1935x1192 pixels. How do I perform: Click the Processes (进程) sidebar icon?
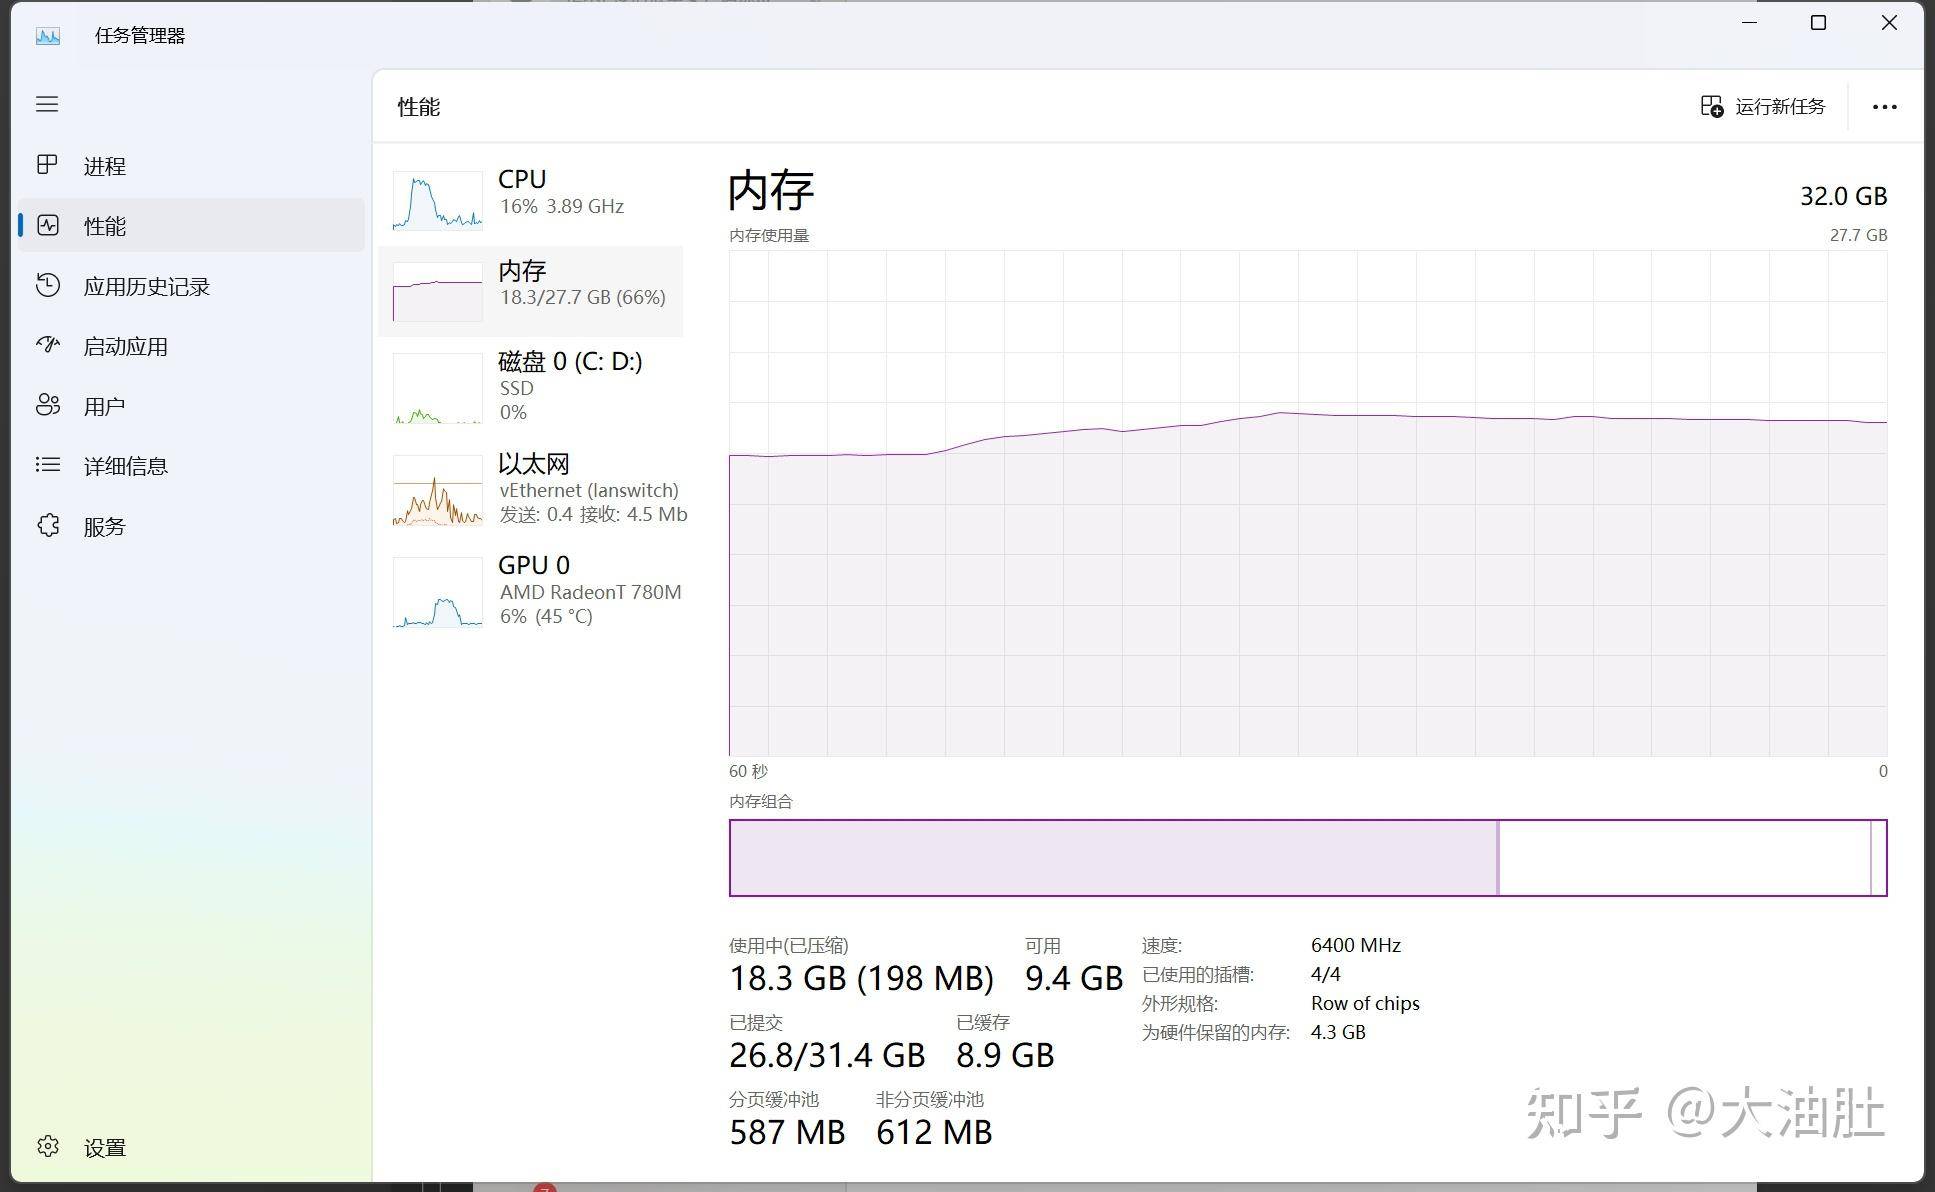[47, 165]
